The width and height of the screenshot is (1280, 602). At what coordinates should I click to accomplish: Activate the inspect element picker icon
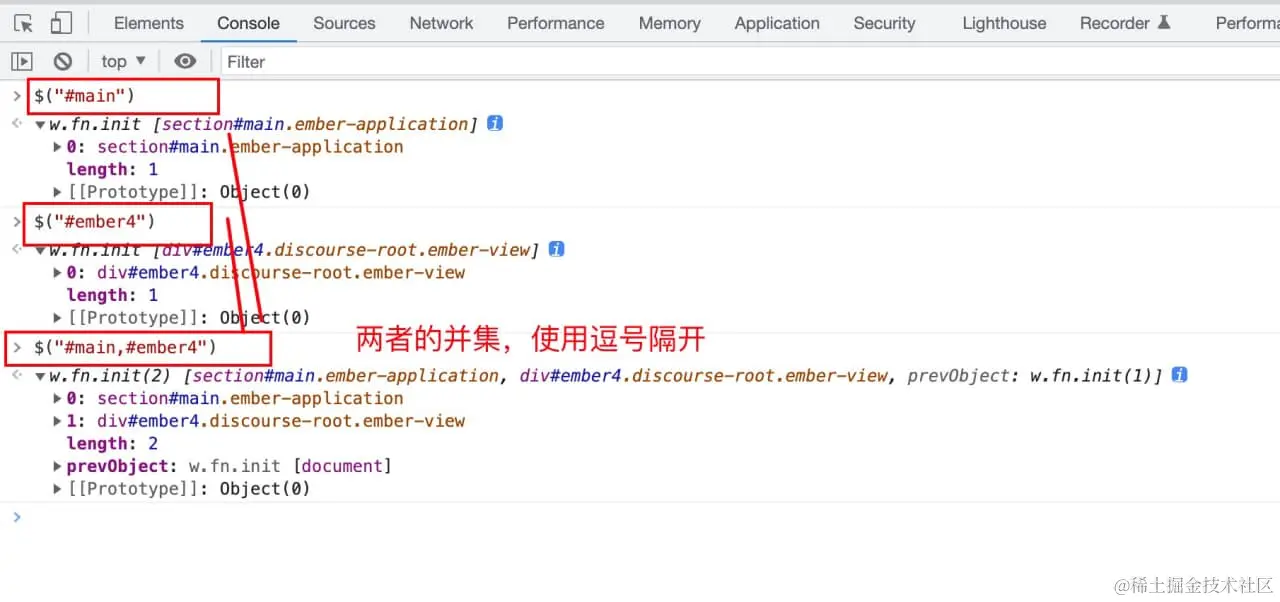[x=24, y=23]
